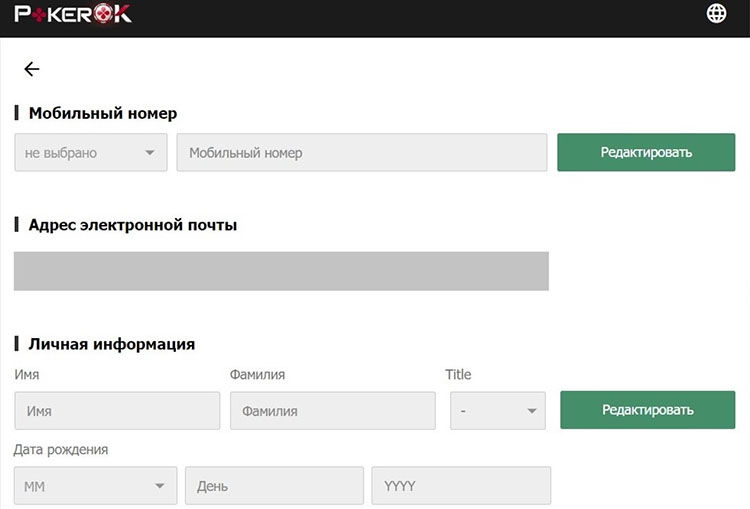
Task: Focus the 'Имя' input field
Action: pyautogui.click(x=117, y=410)
